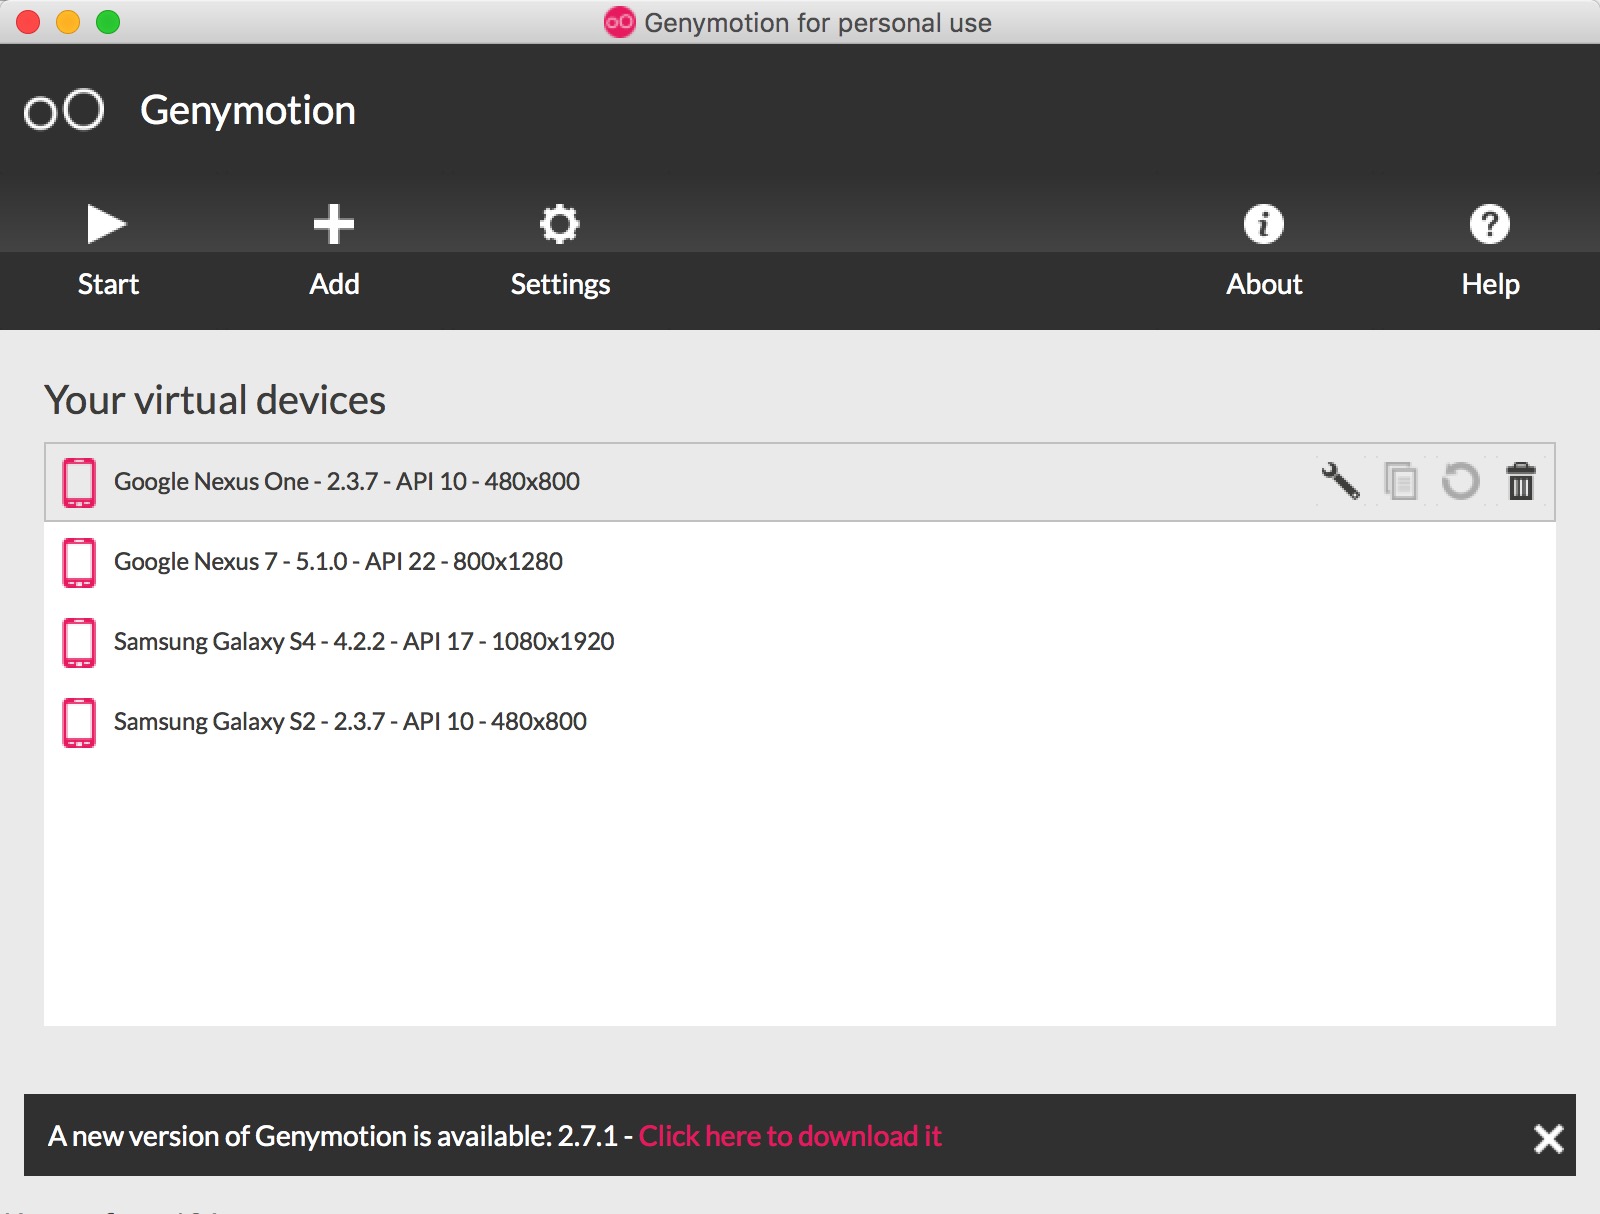Click the About info icon
This screenshot has height=1214, width=1600.
point(1264,224)
